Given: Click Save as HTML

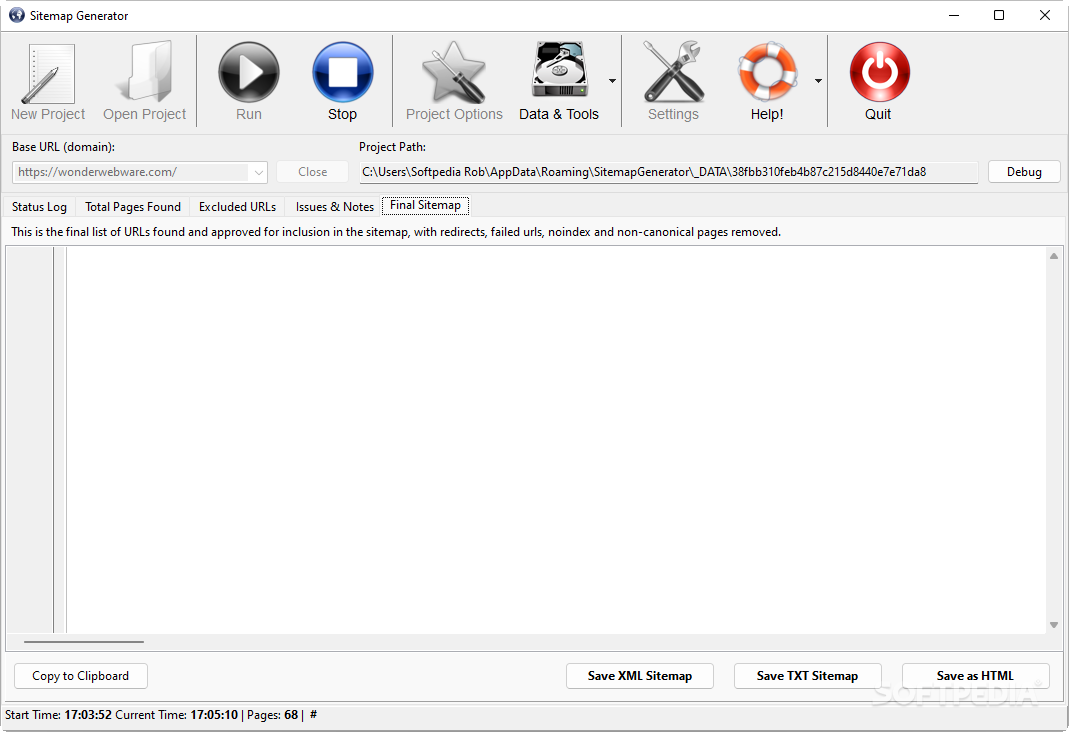Looking at the screenshot, I should point(975,675).
